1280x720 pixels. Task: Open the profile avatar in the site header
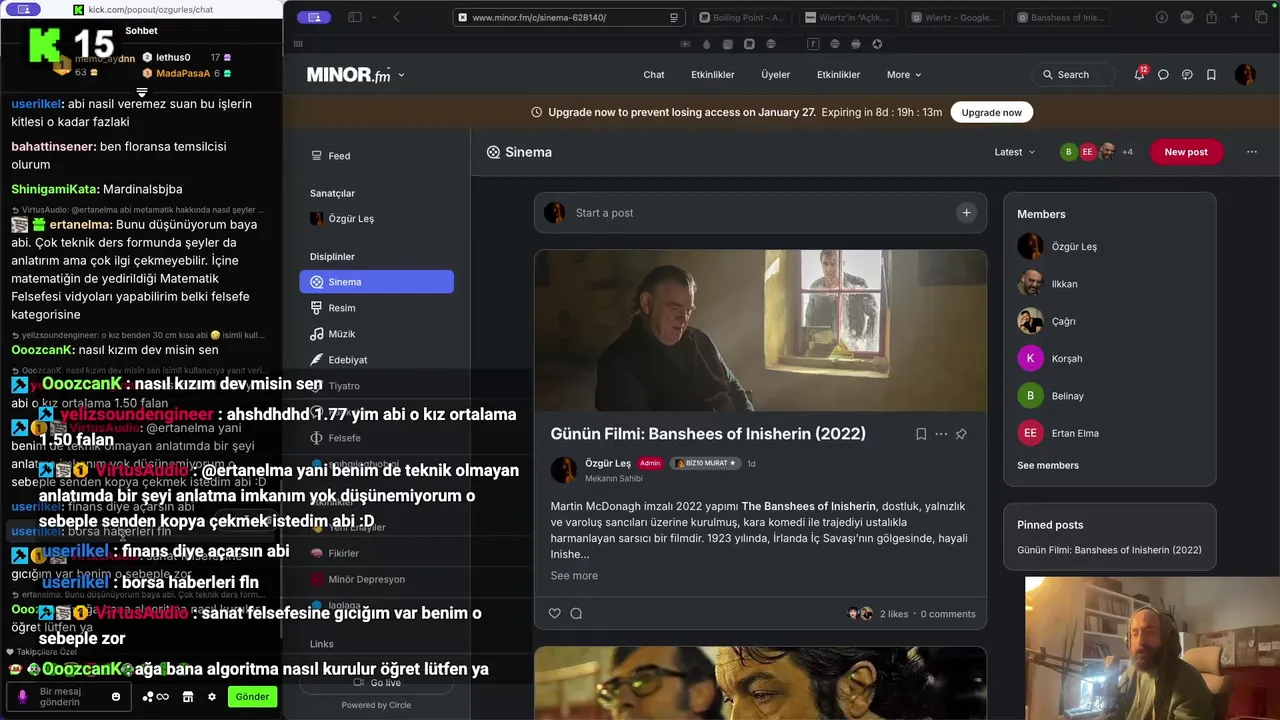tap(1245, 74)
